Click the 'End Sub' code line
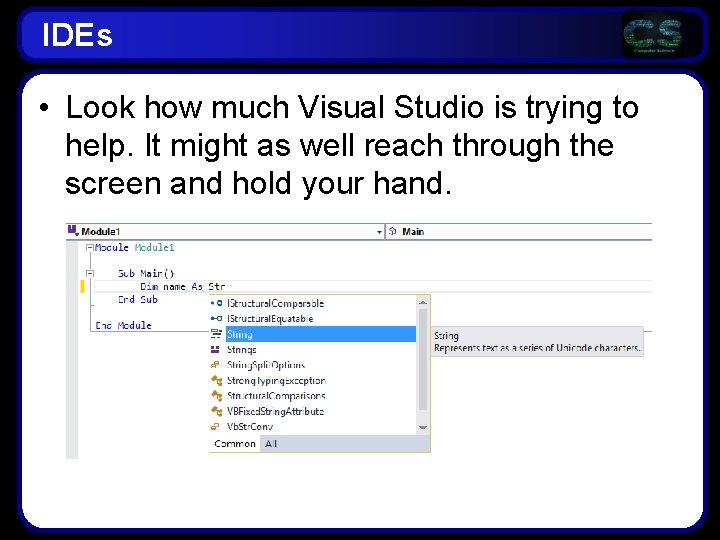This screenshot has width=720, height=540. click(138, 299)
